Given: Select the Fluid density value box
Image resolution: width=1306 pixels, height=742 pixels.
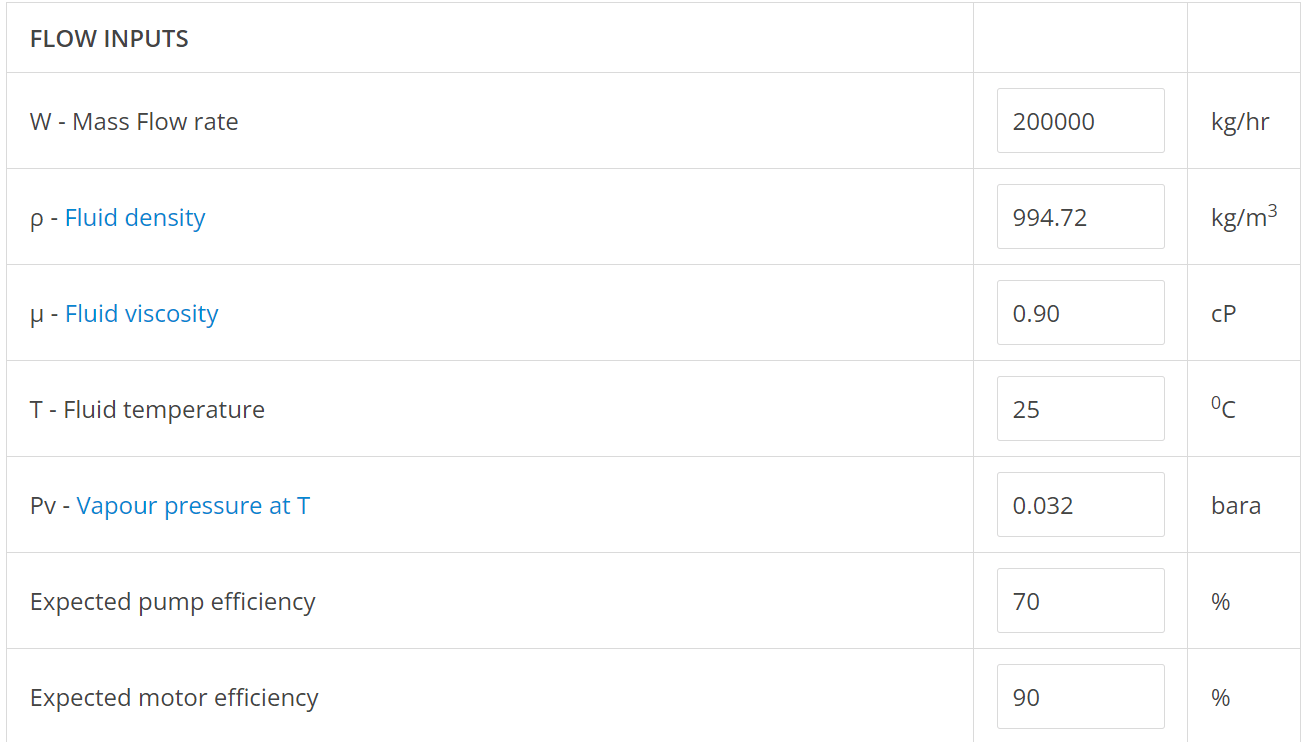Looking at the screenshot, I should pos(1080,217).
